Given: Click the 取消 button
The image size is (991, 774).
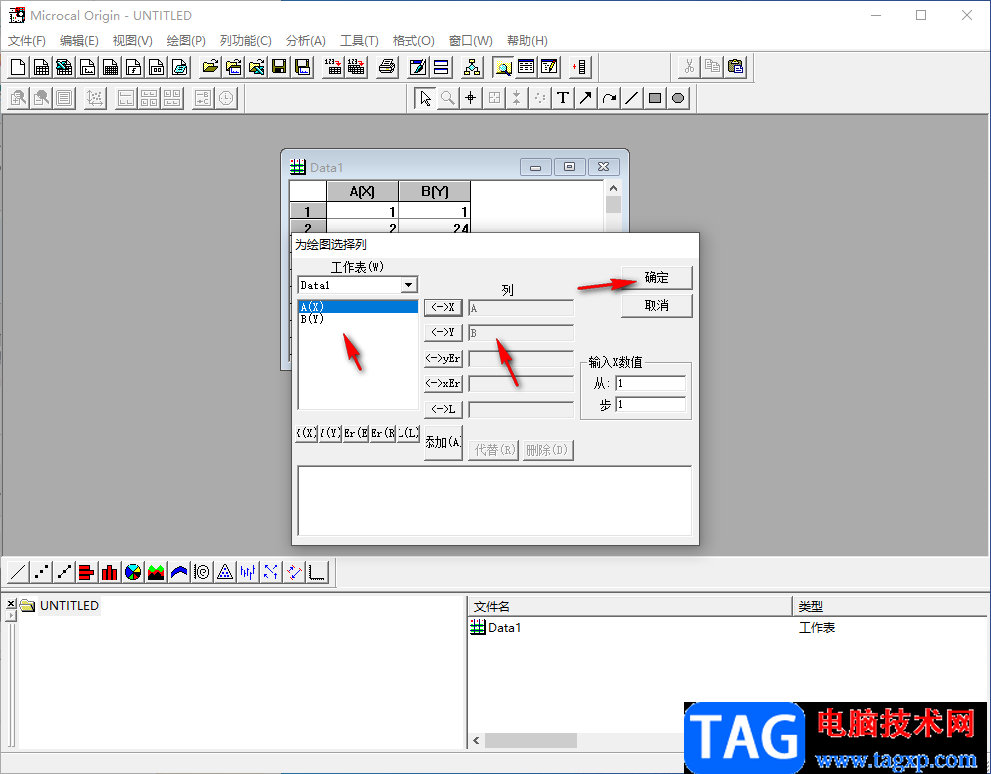Looking at the screenshot, I should pyautogui.click(x=657, y=306).
